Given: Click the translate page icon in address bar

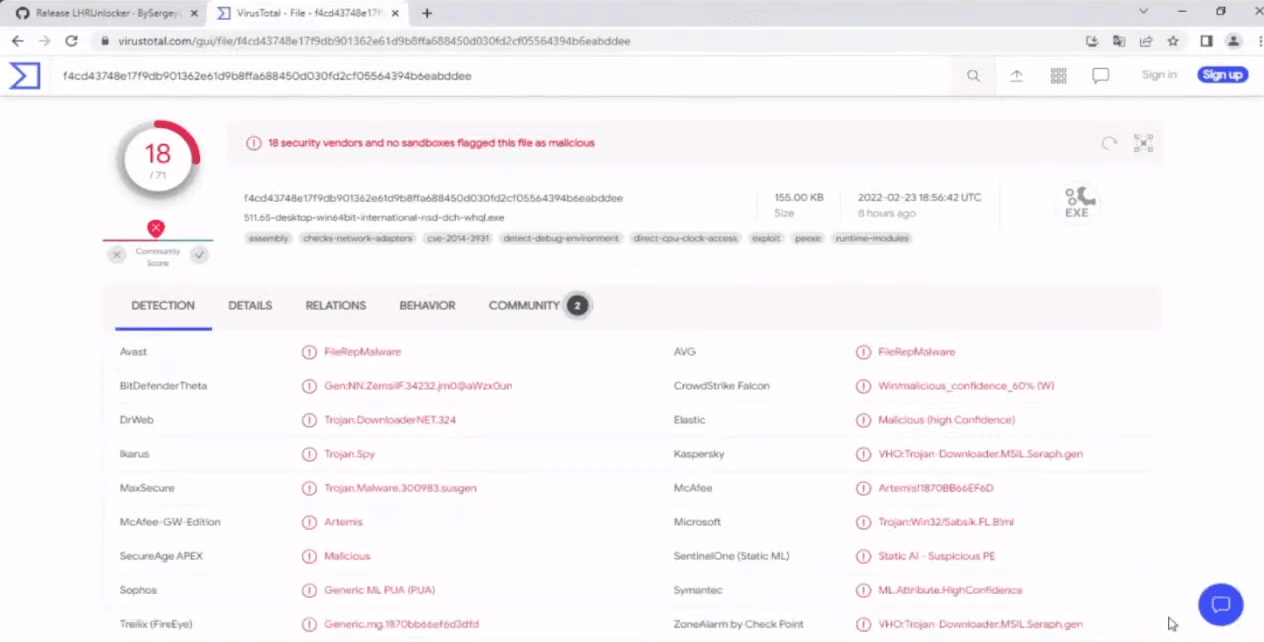Looking at the screenshot, I should (x=1119, y=41).
